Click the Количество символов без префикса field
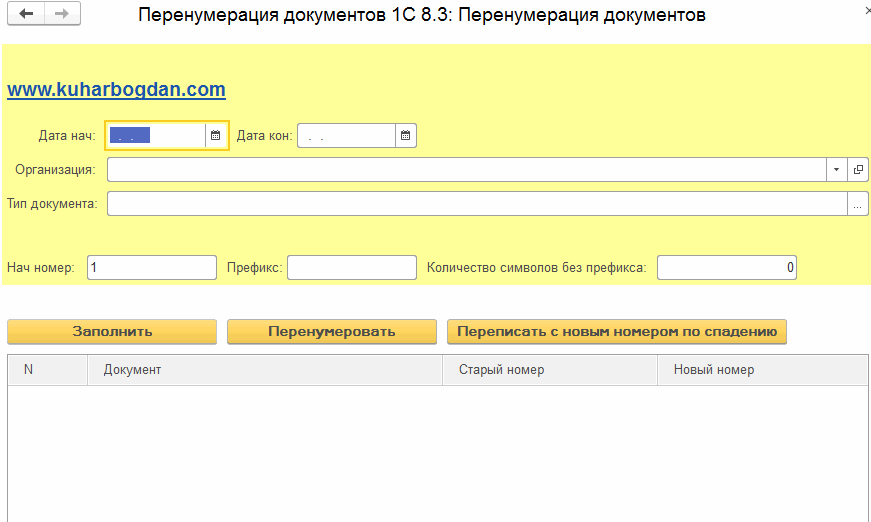Viewport: 871px width, 522px height. [726, 267]
